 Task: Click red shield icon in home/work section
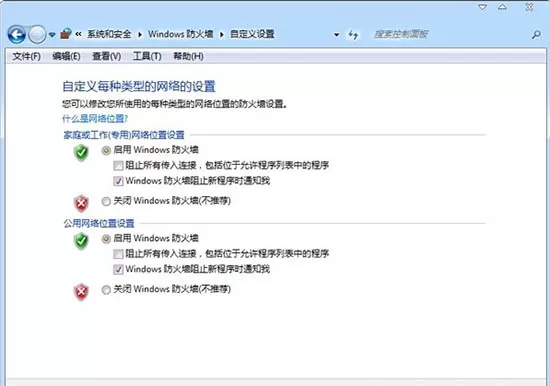tap(81, 203)
